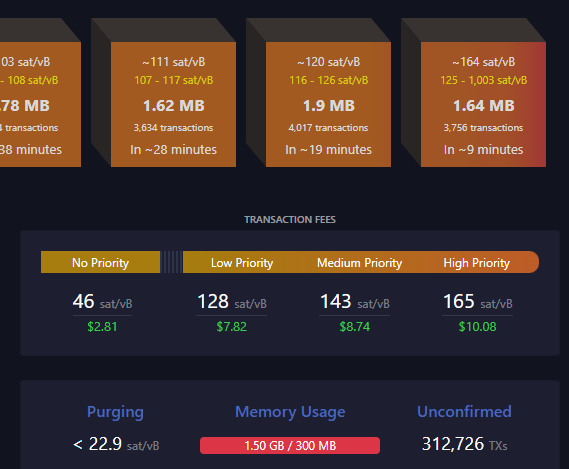Open the ~164 sat/vB mempool block
569x469 pixels.
[483, 104]
